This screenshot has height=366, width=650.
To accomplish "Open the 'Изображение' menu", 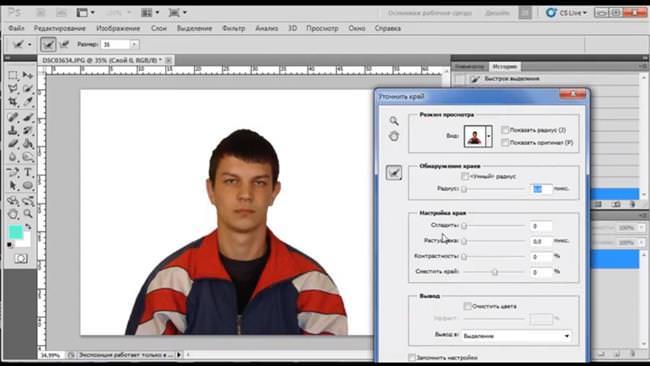I will click(118, 28).
